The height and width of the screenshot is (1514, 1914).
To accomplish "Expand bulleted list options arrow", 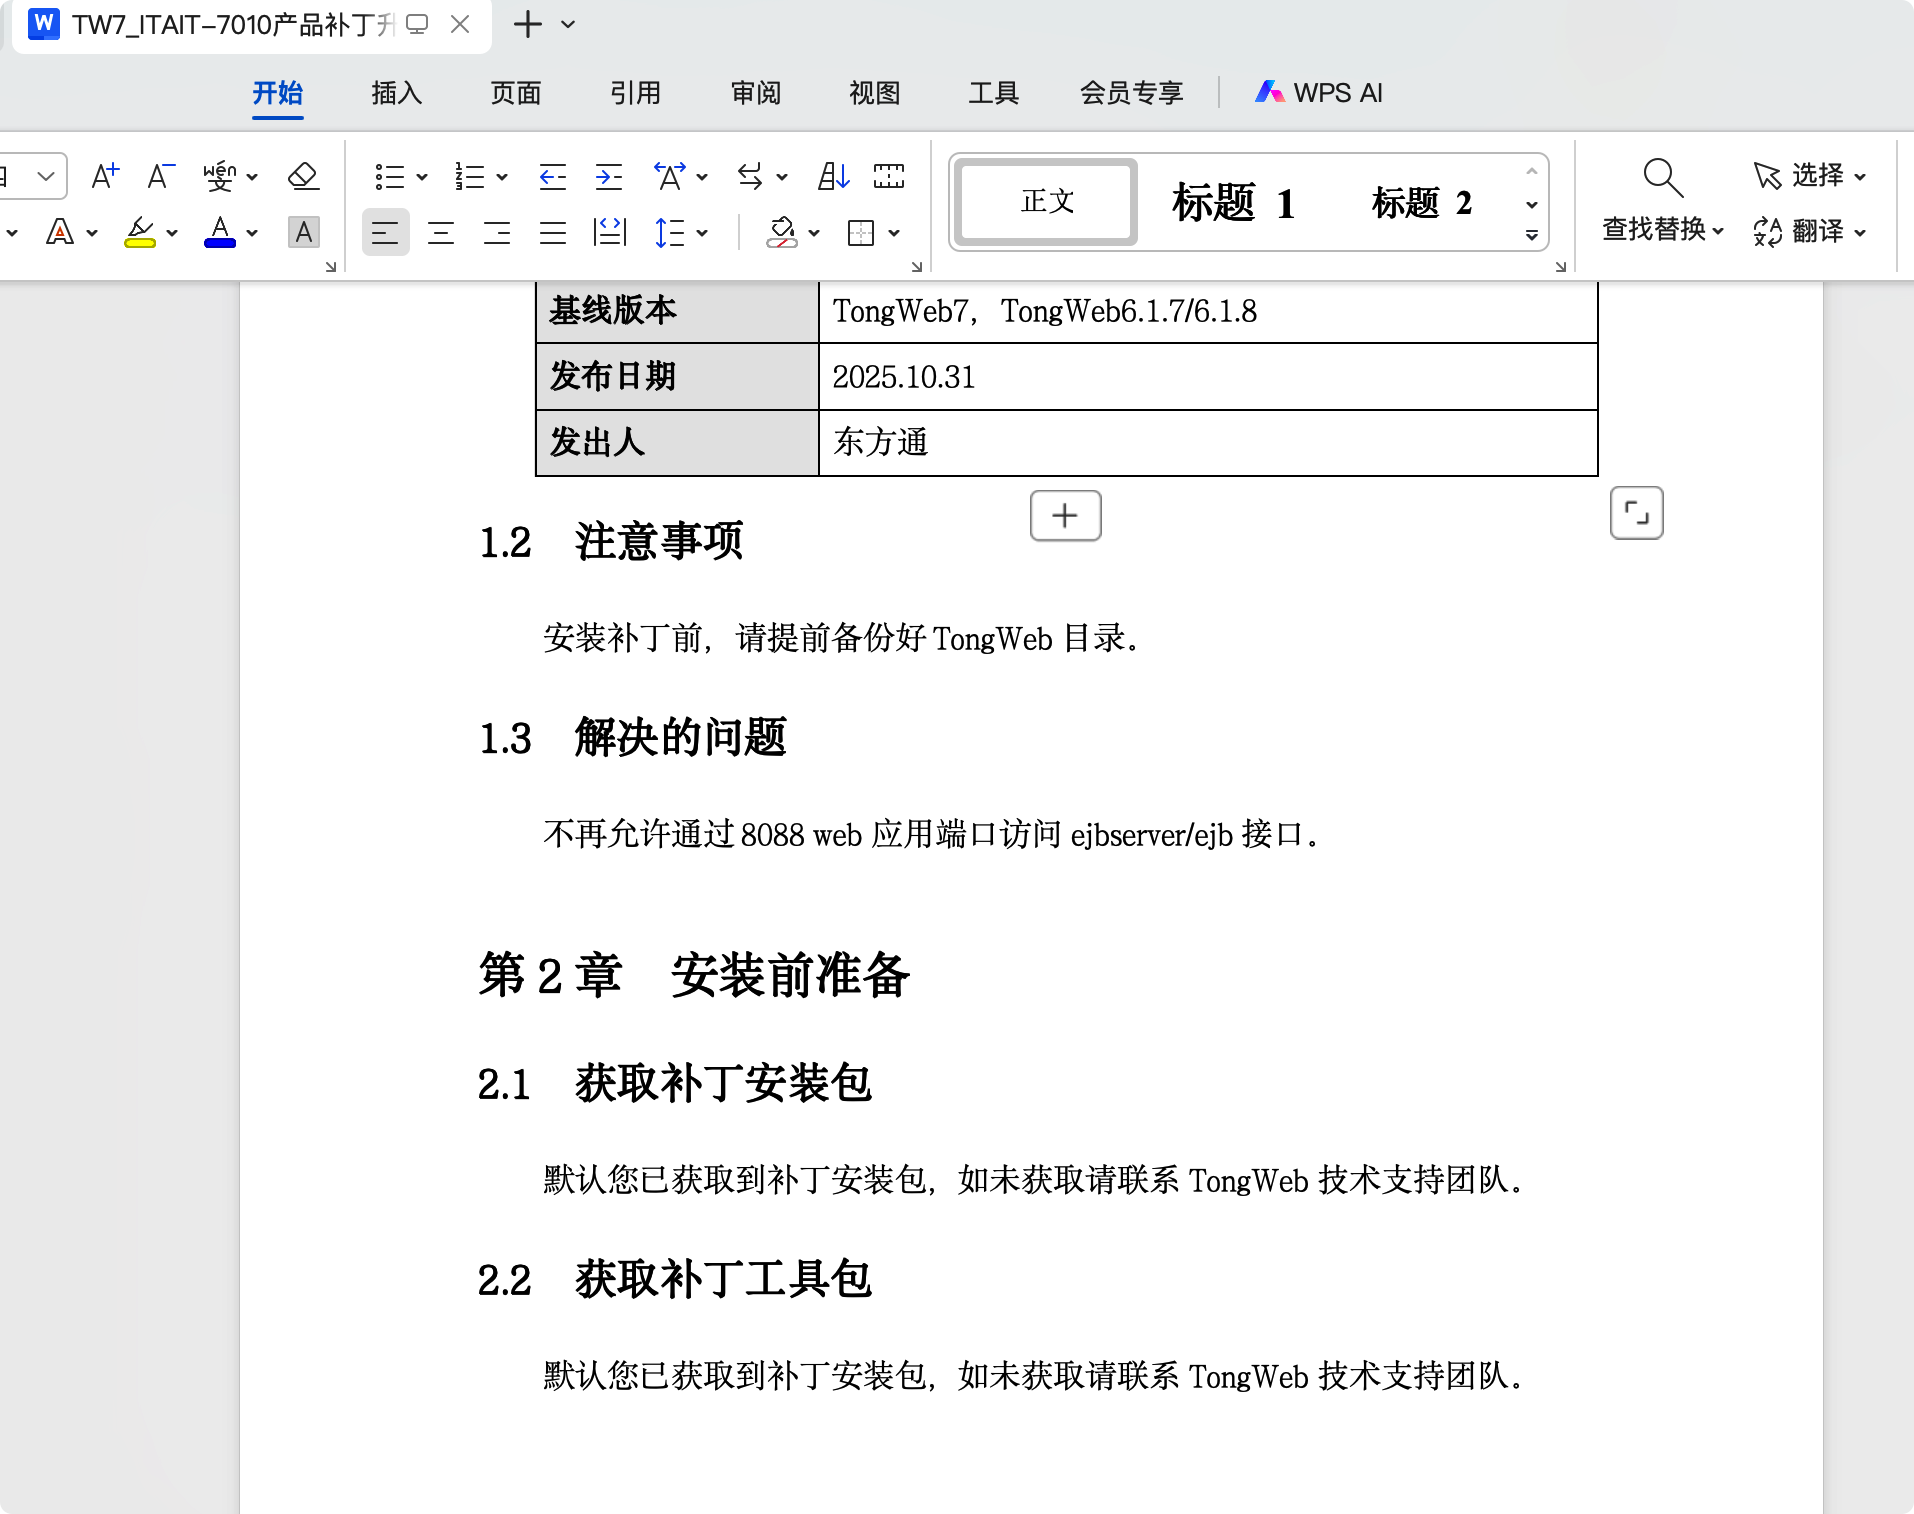I will pyautogui.click(x=422, y=178).
